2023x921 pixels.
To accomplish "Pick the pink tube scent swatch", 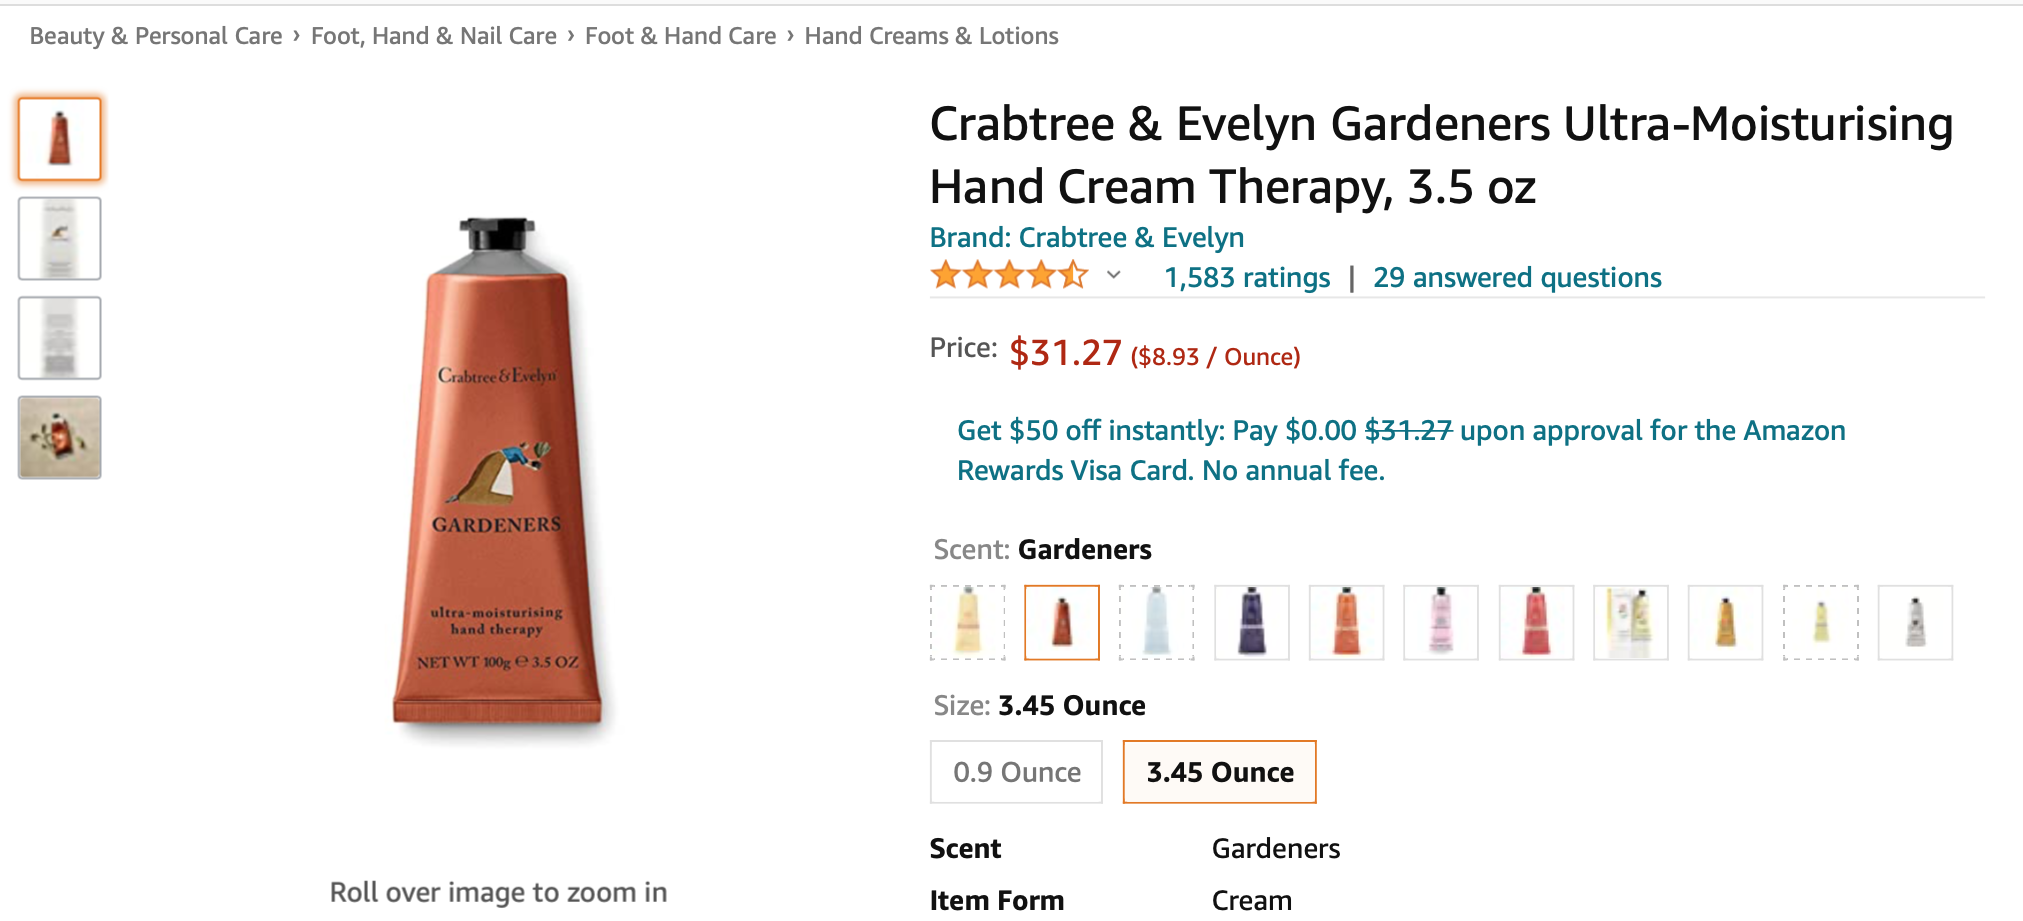I will [1440, 622].
